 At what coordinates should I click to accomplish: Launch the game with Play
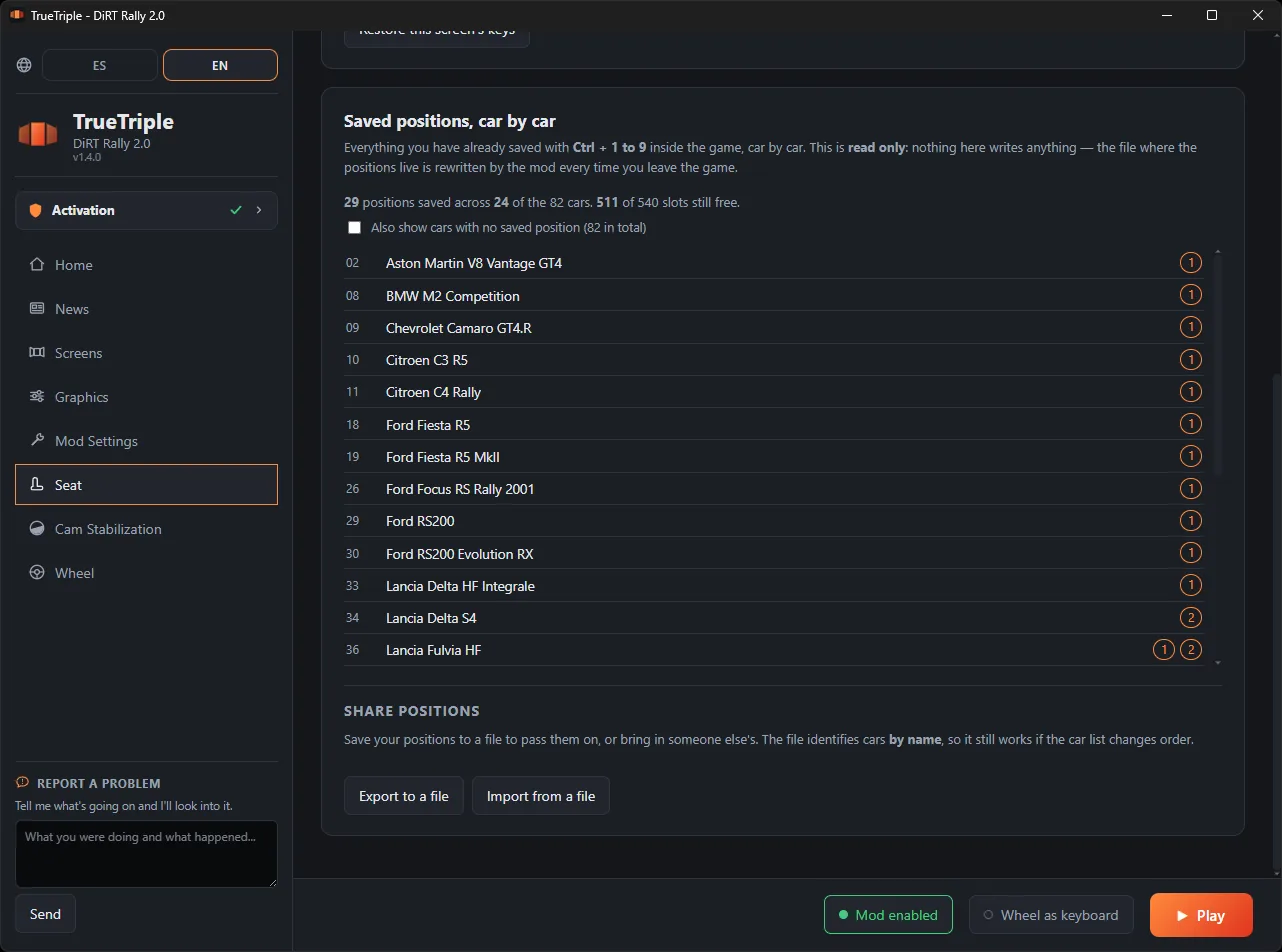[1201, 915]
